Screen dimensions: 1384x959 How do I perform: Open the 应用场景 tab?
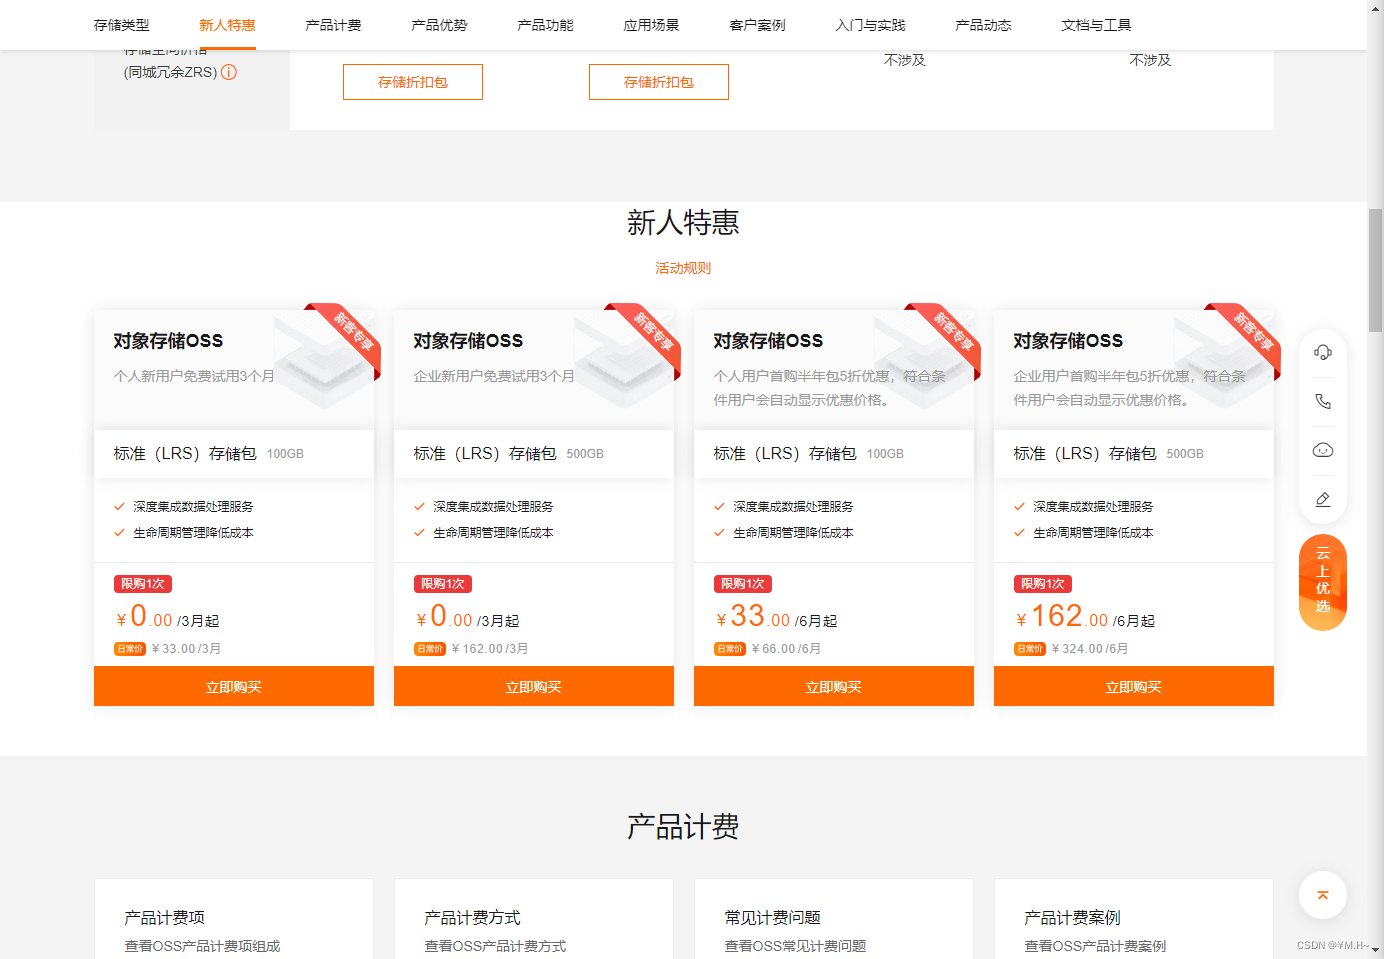651,25
